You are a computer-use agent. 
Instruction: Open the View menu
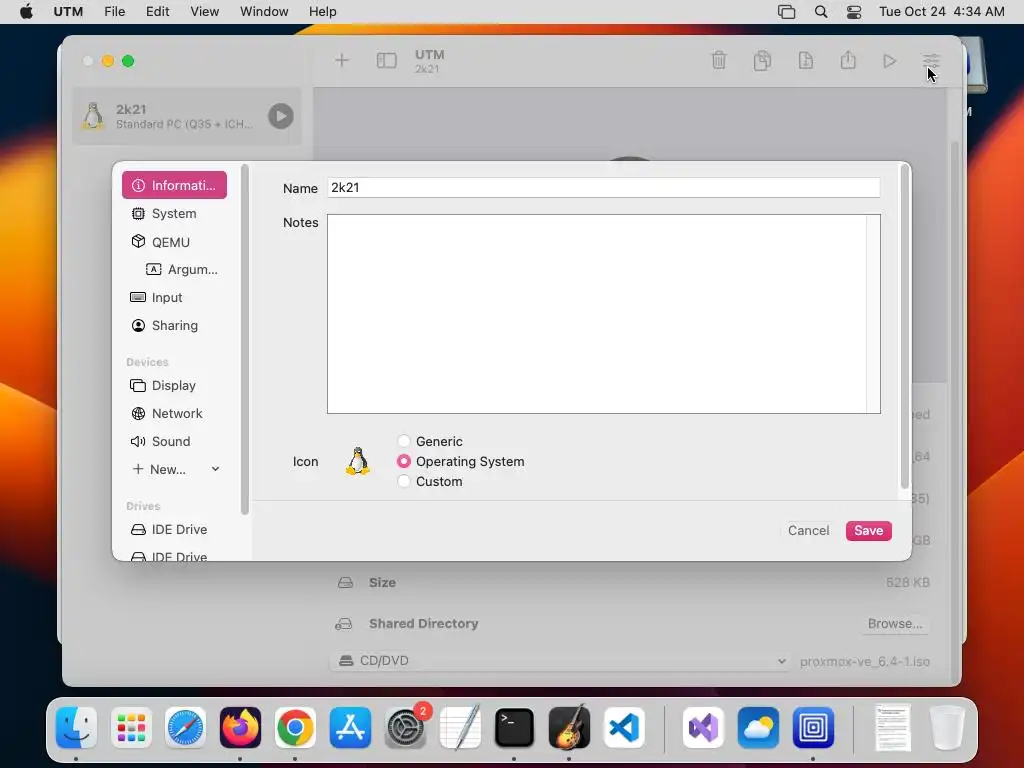tap(204, 12)
